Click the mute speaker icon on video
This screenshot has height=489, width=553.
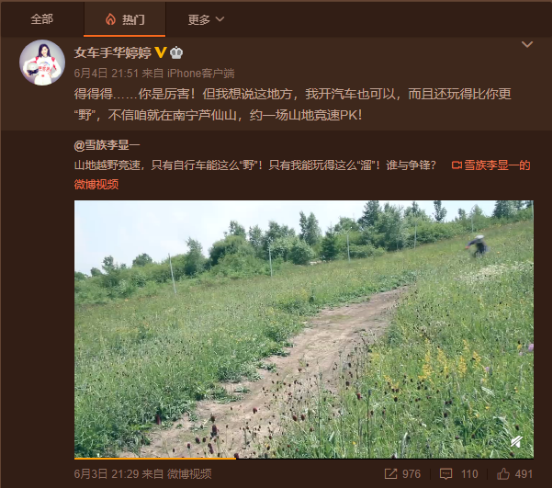517,441
